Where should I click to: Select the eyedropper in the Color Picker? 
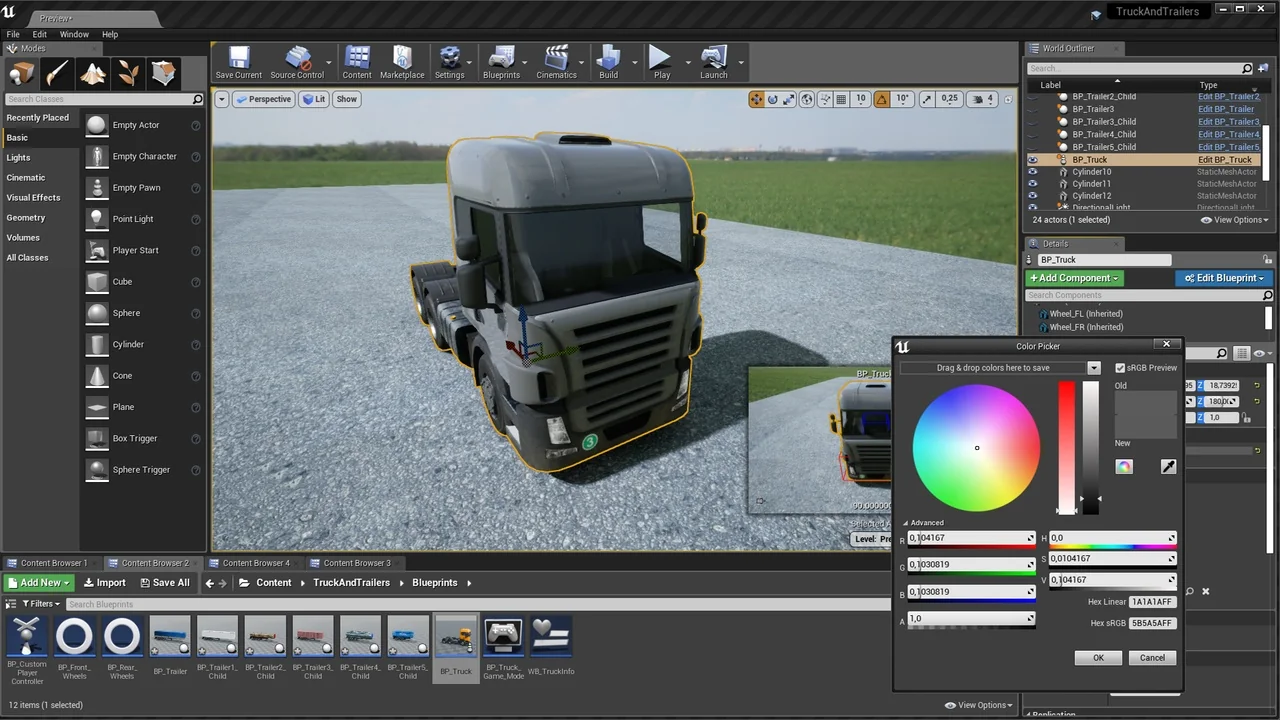(x=1168, y=466)
